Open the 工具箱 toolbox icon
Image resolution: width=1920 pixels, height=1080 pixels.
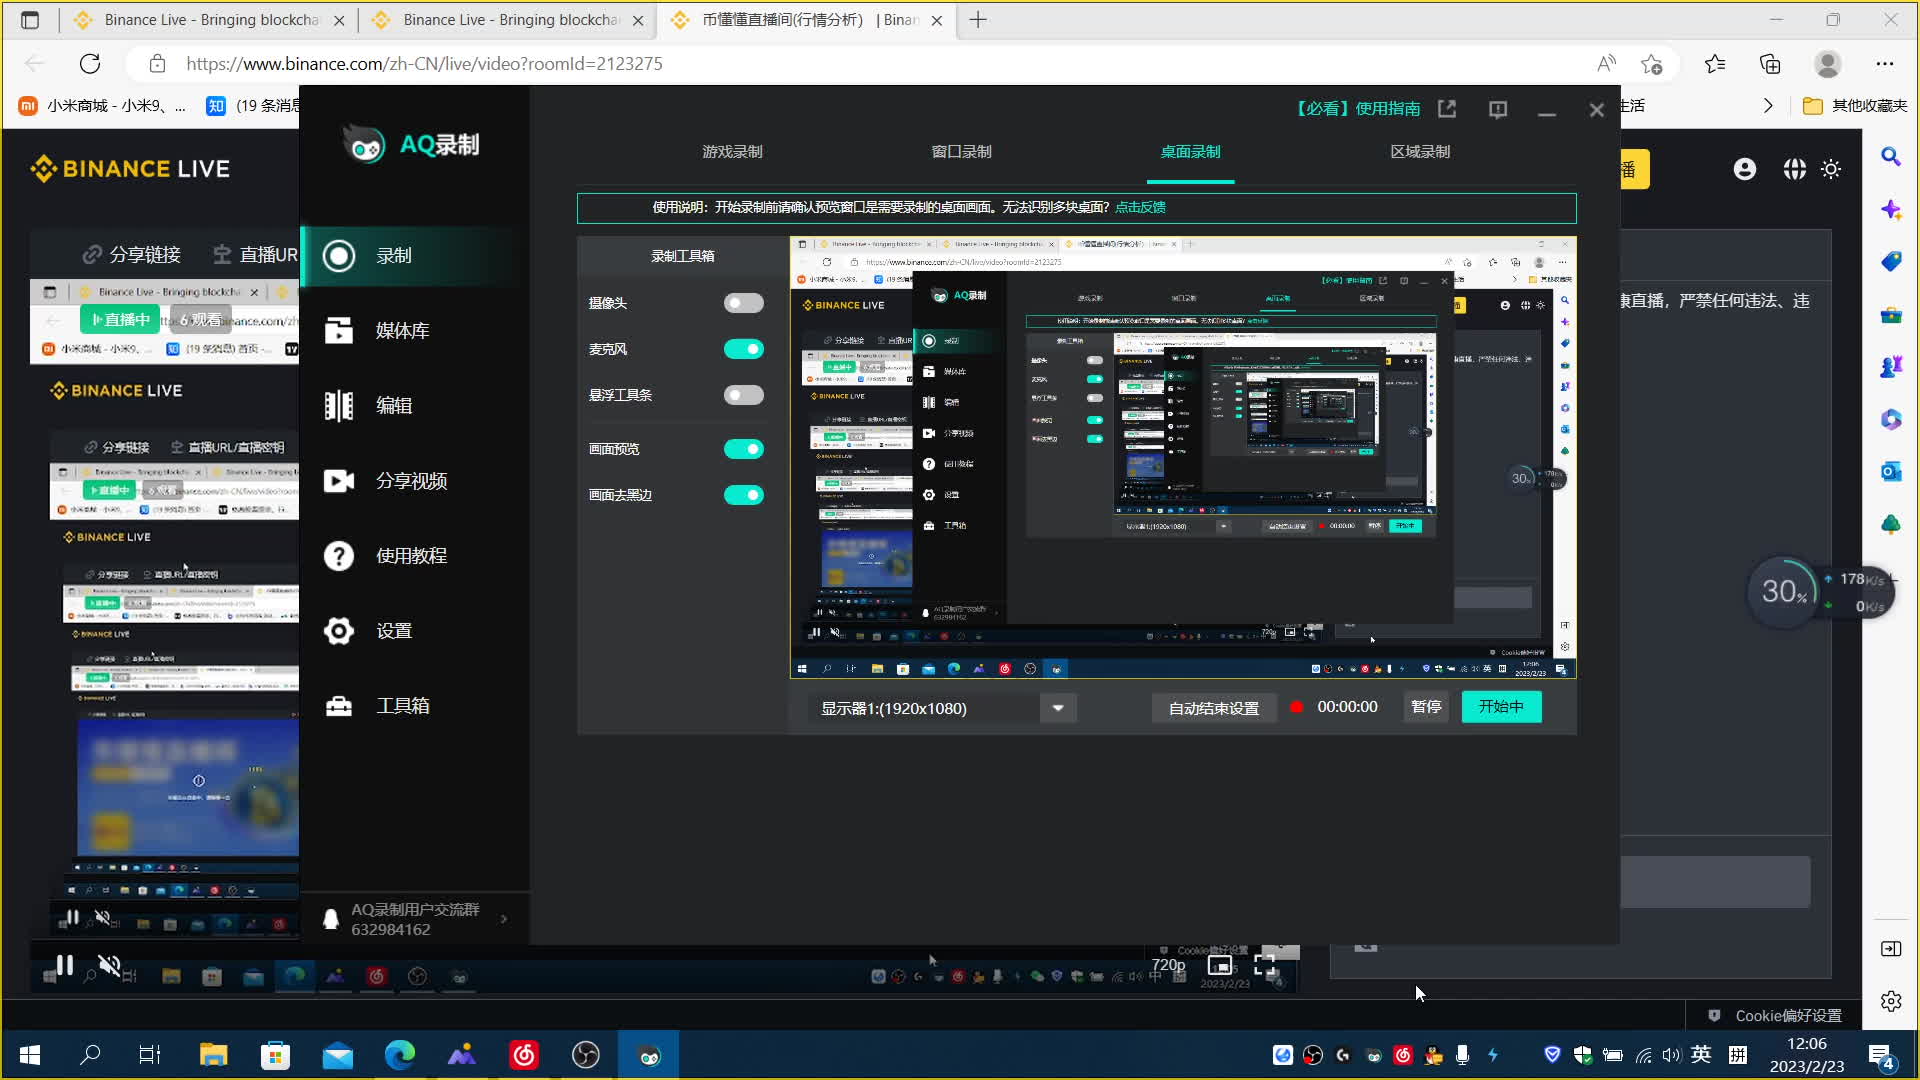pos(339,706)
